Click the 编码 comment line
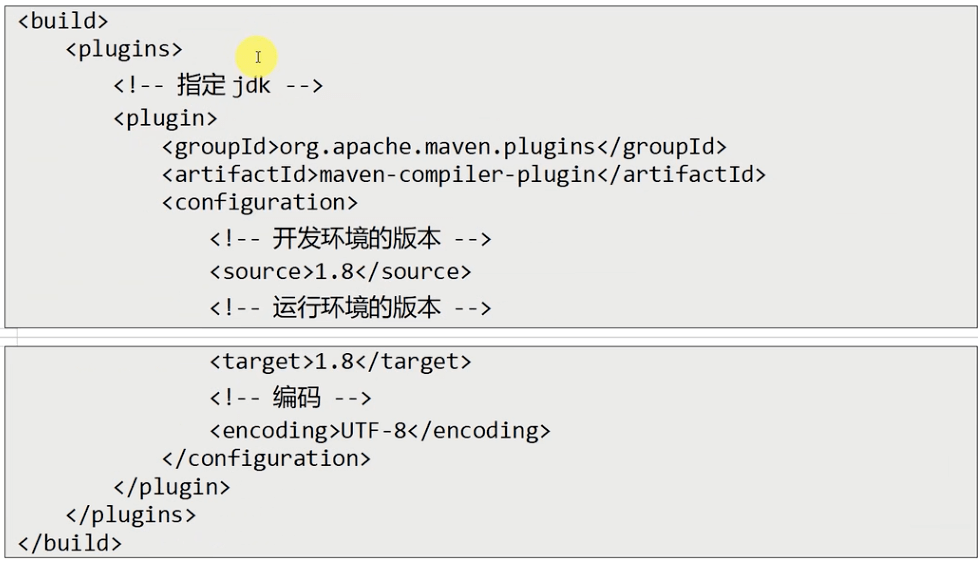This screenshot has width=978, height=566. [290, 398]
